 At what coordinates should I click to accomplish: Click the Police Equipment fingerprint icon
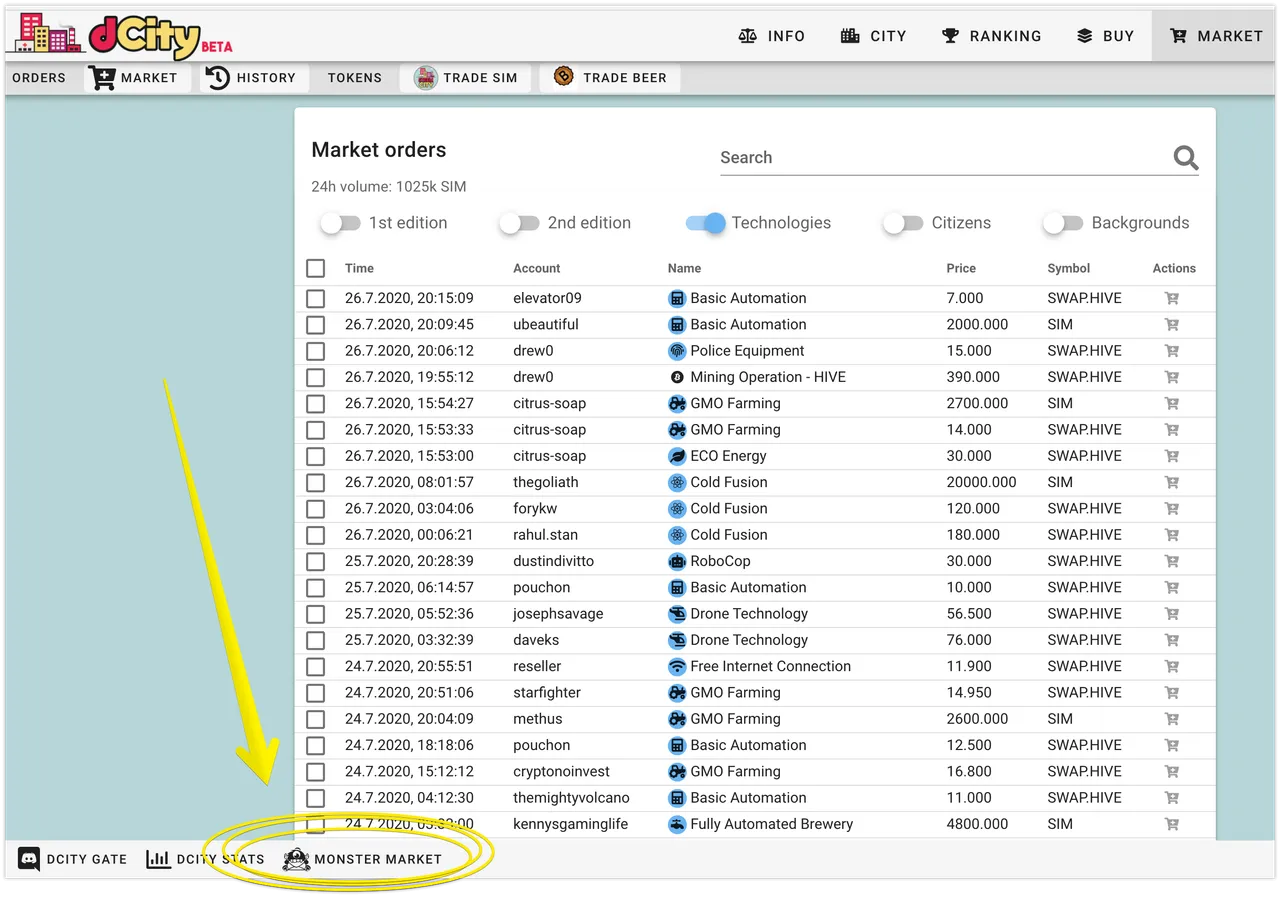[x=677, y=351]
